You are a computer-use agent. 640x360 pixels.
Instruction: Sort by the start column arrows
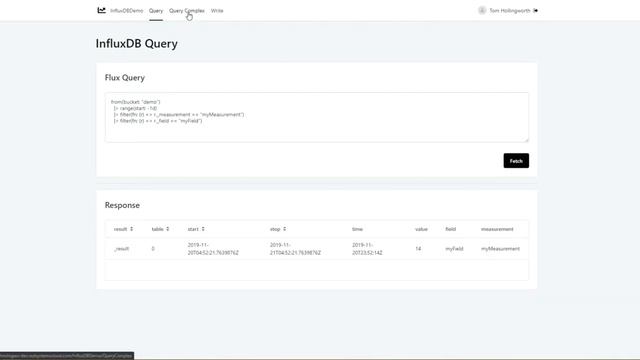[x=203, y=229]
